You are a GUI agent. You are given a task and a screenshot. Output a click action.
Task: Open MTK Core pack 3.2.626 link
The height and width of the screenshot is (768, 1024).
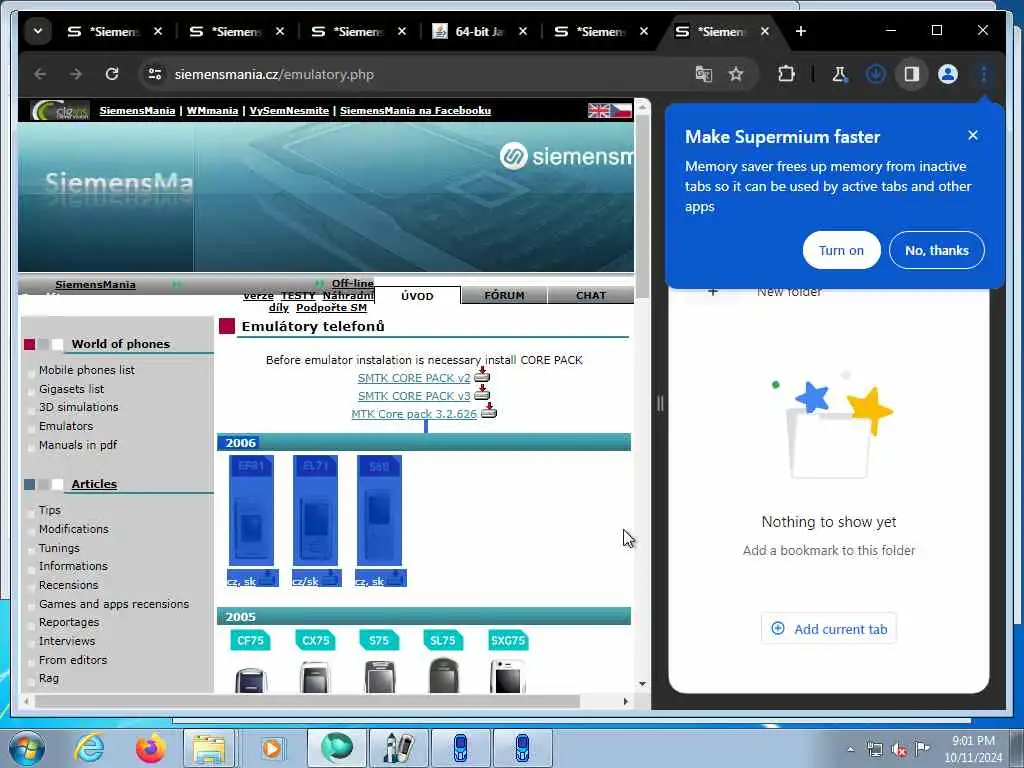point(414,414)
